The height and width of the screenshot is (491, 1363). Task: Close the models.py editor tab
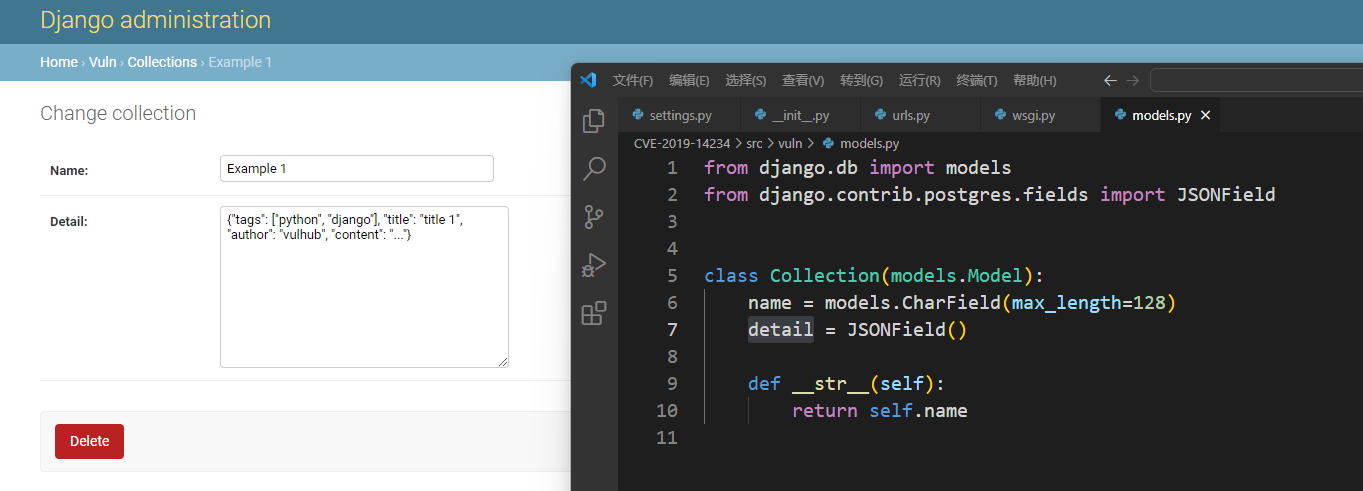[x=1205, y=116]
